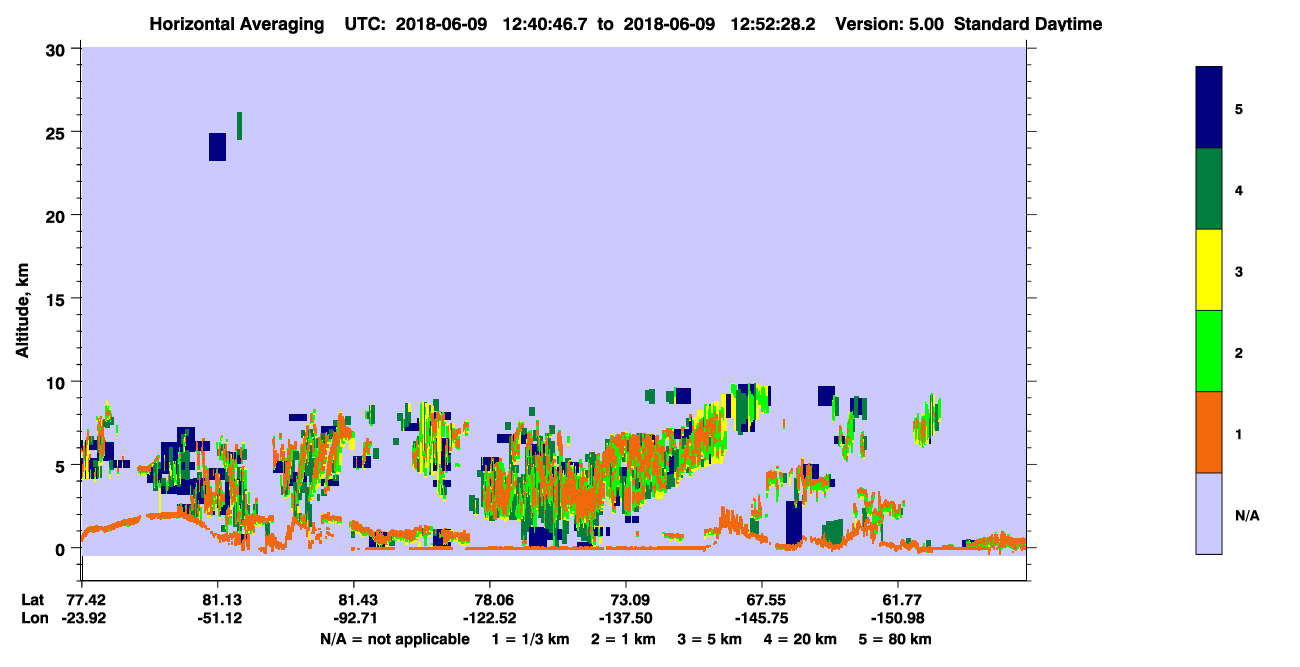Click the '5 = 80 km' legend text
The width and height of the screenshot is (1300, 667).
[897, 639]
